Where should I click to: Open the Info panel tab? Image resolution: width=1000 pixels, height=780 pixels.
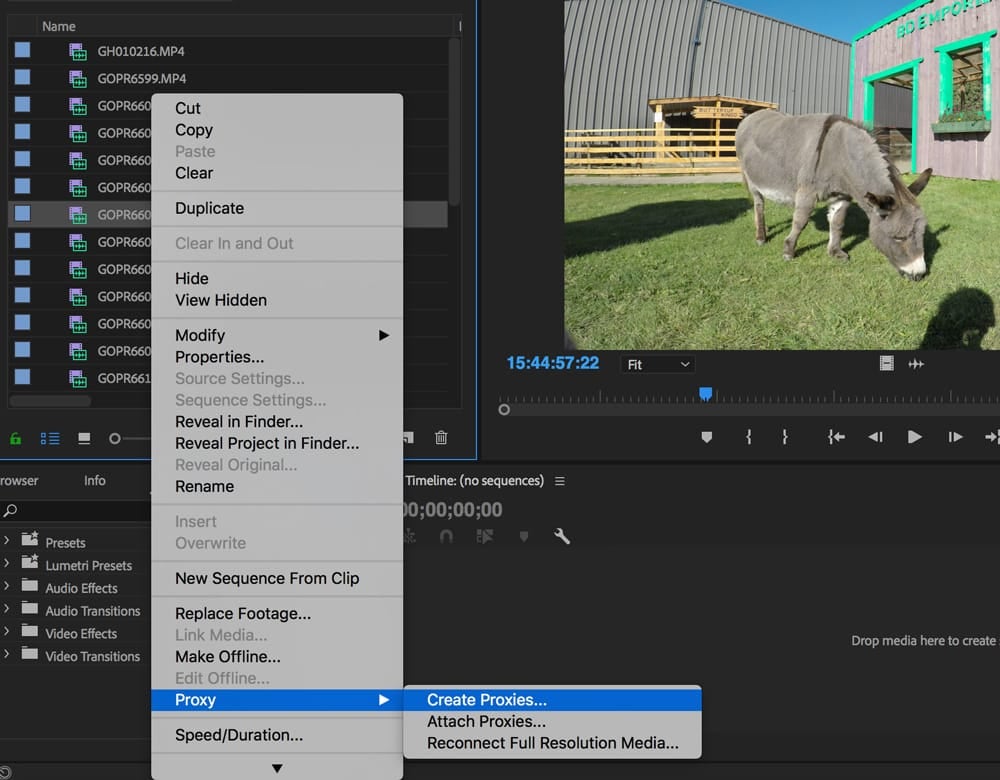[x=95, y=481]
